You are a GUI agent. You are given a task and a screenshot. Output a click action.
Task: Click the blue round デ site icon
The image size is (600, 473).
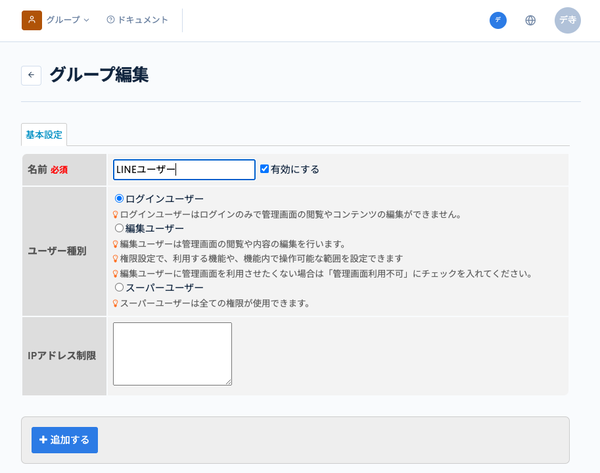(498, 20)
